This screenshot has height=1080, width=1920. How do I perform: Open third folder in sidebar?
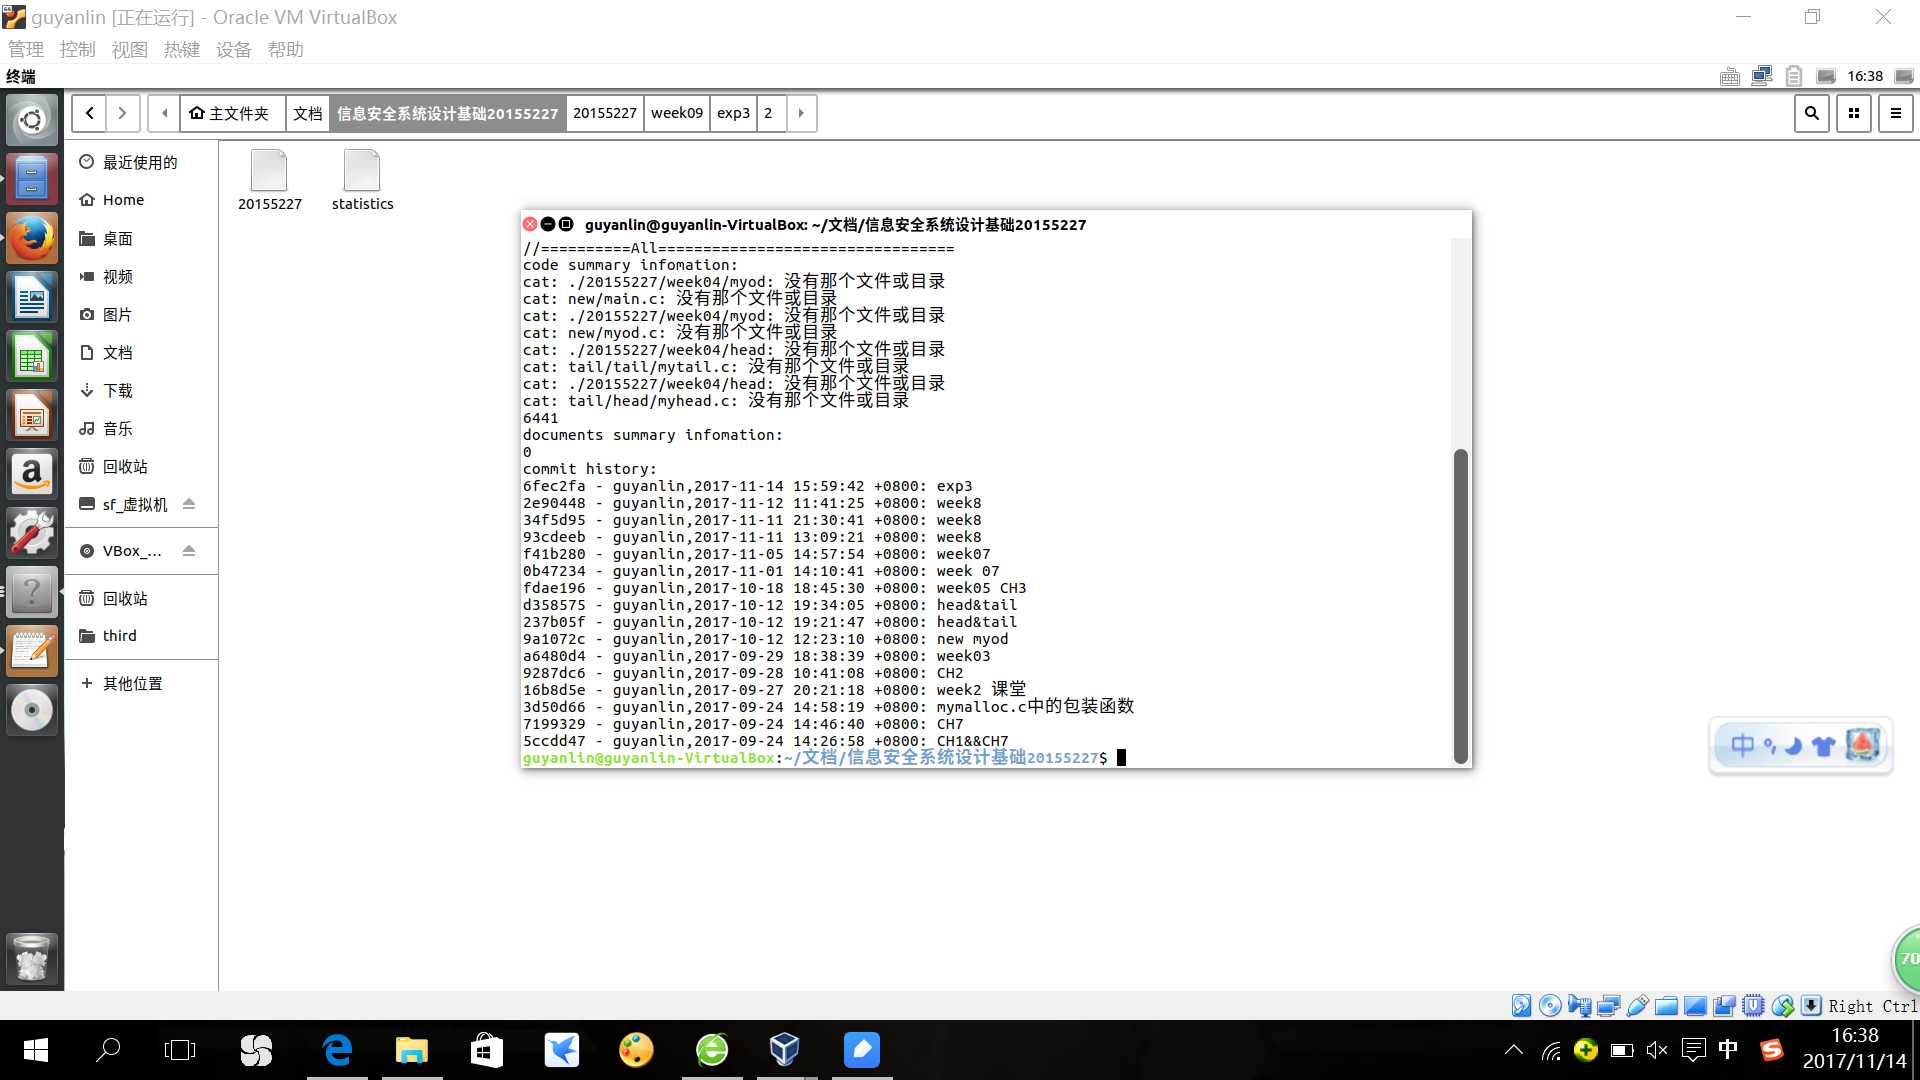pyautogui.click(x=141, y=636)
